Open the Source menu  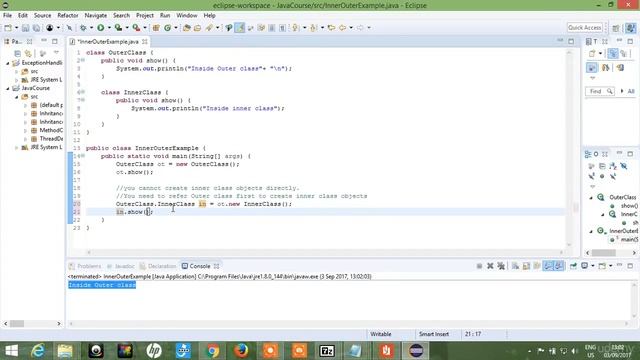[x=42, y=16]
